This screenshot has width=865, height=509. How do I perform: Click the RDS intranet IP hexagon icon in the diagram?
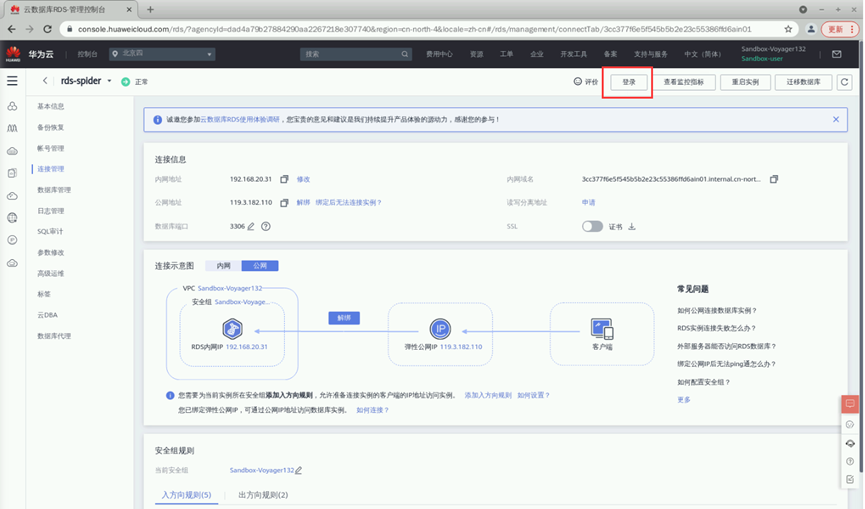pos(232,329)
